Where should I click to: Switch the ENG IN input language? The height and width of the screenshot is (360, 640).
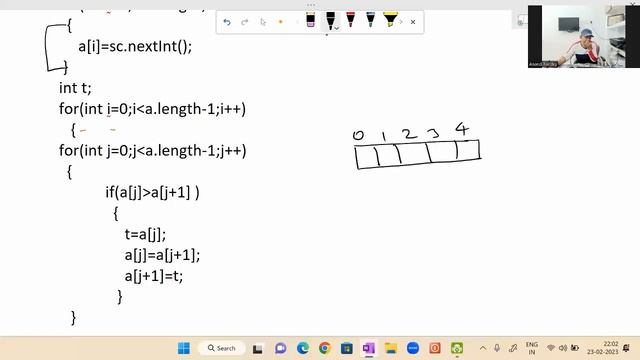pyautogui.click(x=532, y=348)
